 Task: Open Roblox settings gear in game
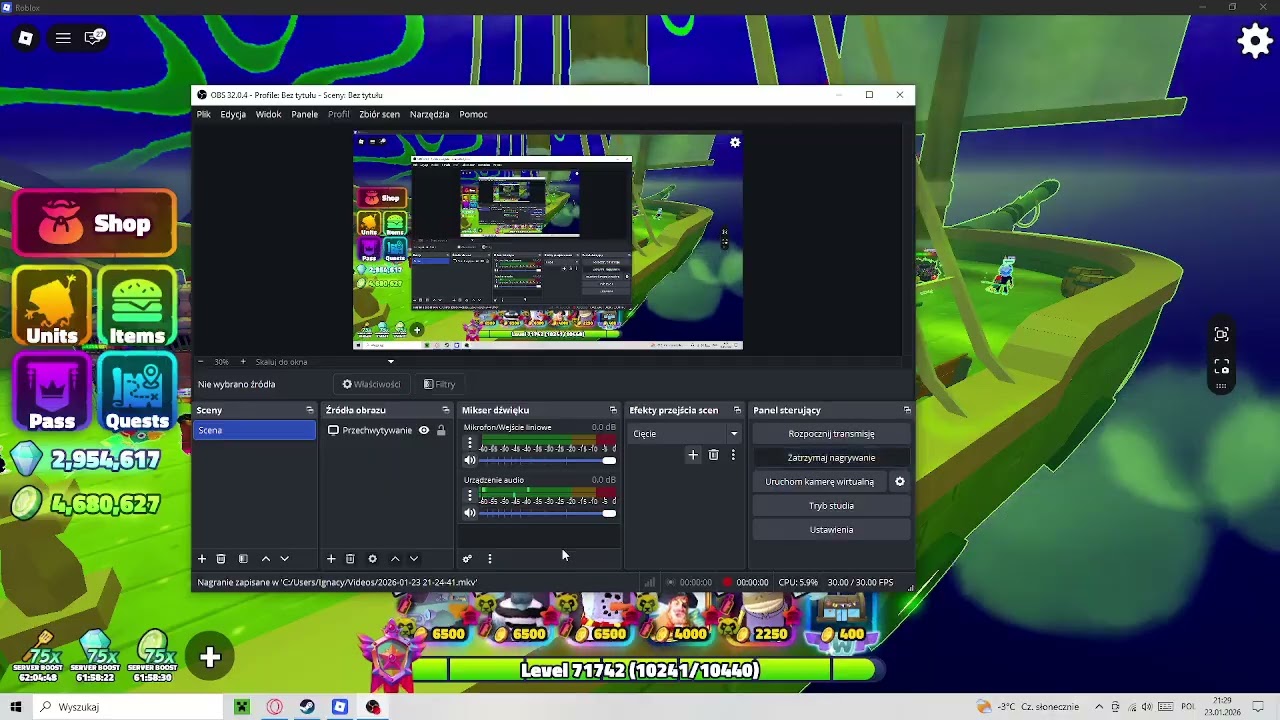(1255, 41)
